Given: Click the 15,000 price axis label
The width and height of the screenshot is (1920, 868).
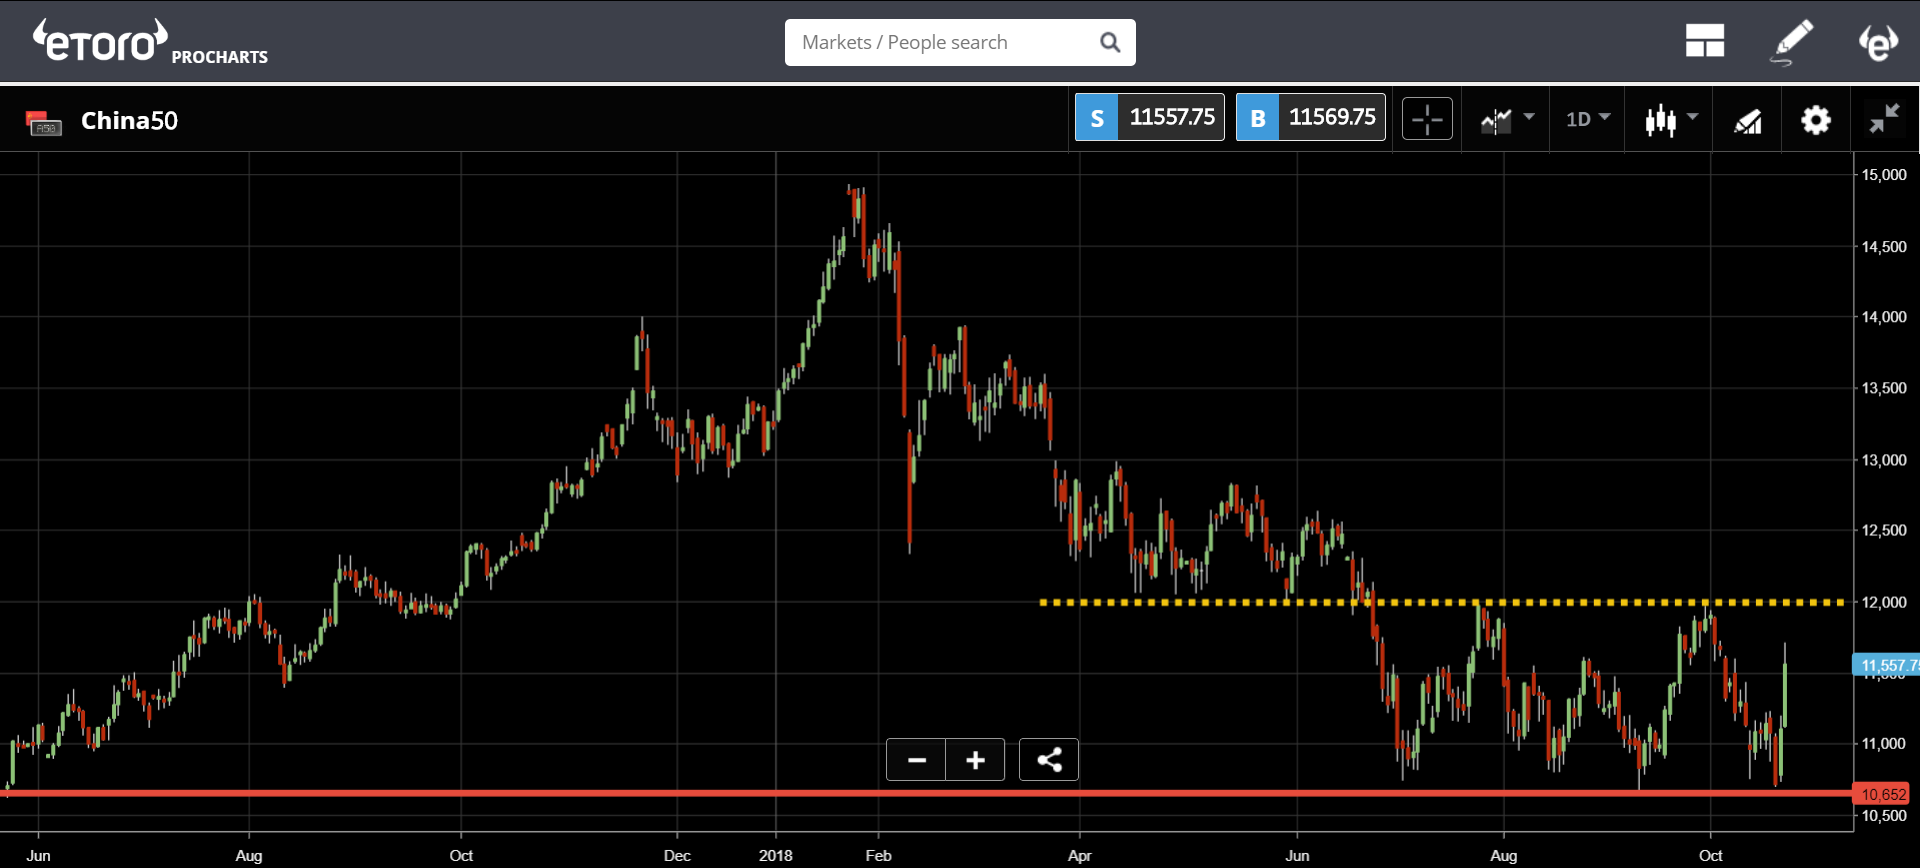Looking at the screenshot, I should point(1884,175).
